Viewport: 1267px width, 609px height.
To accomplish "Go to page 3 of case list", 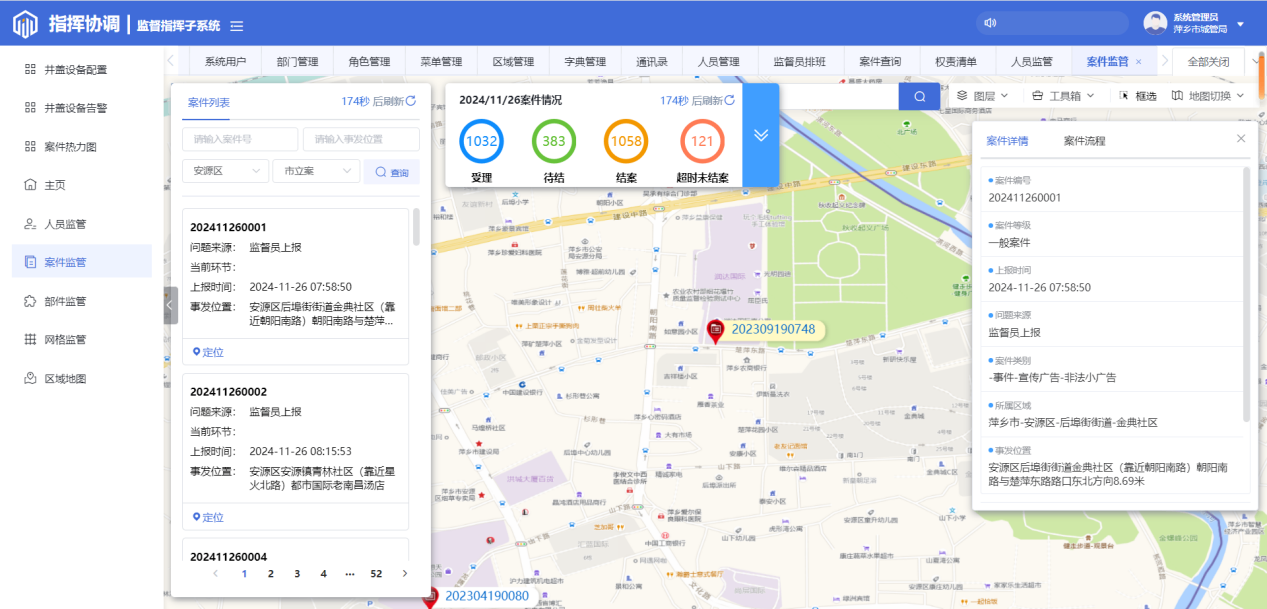I will [x=297, y=574].
